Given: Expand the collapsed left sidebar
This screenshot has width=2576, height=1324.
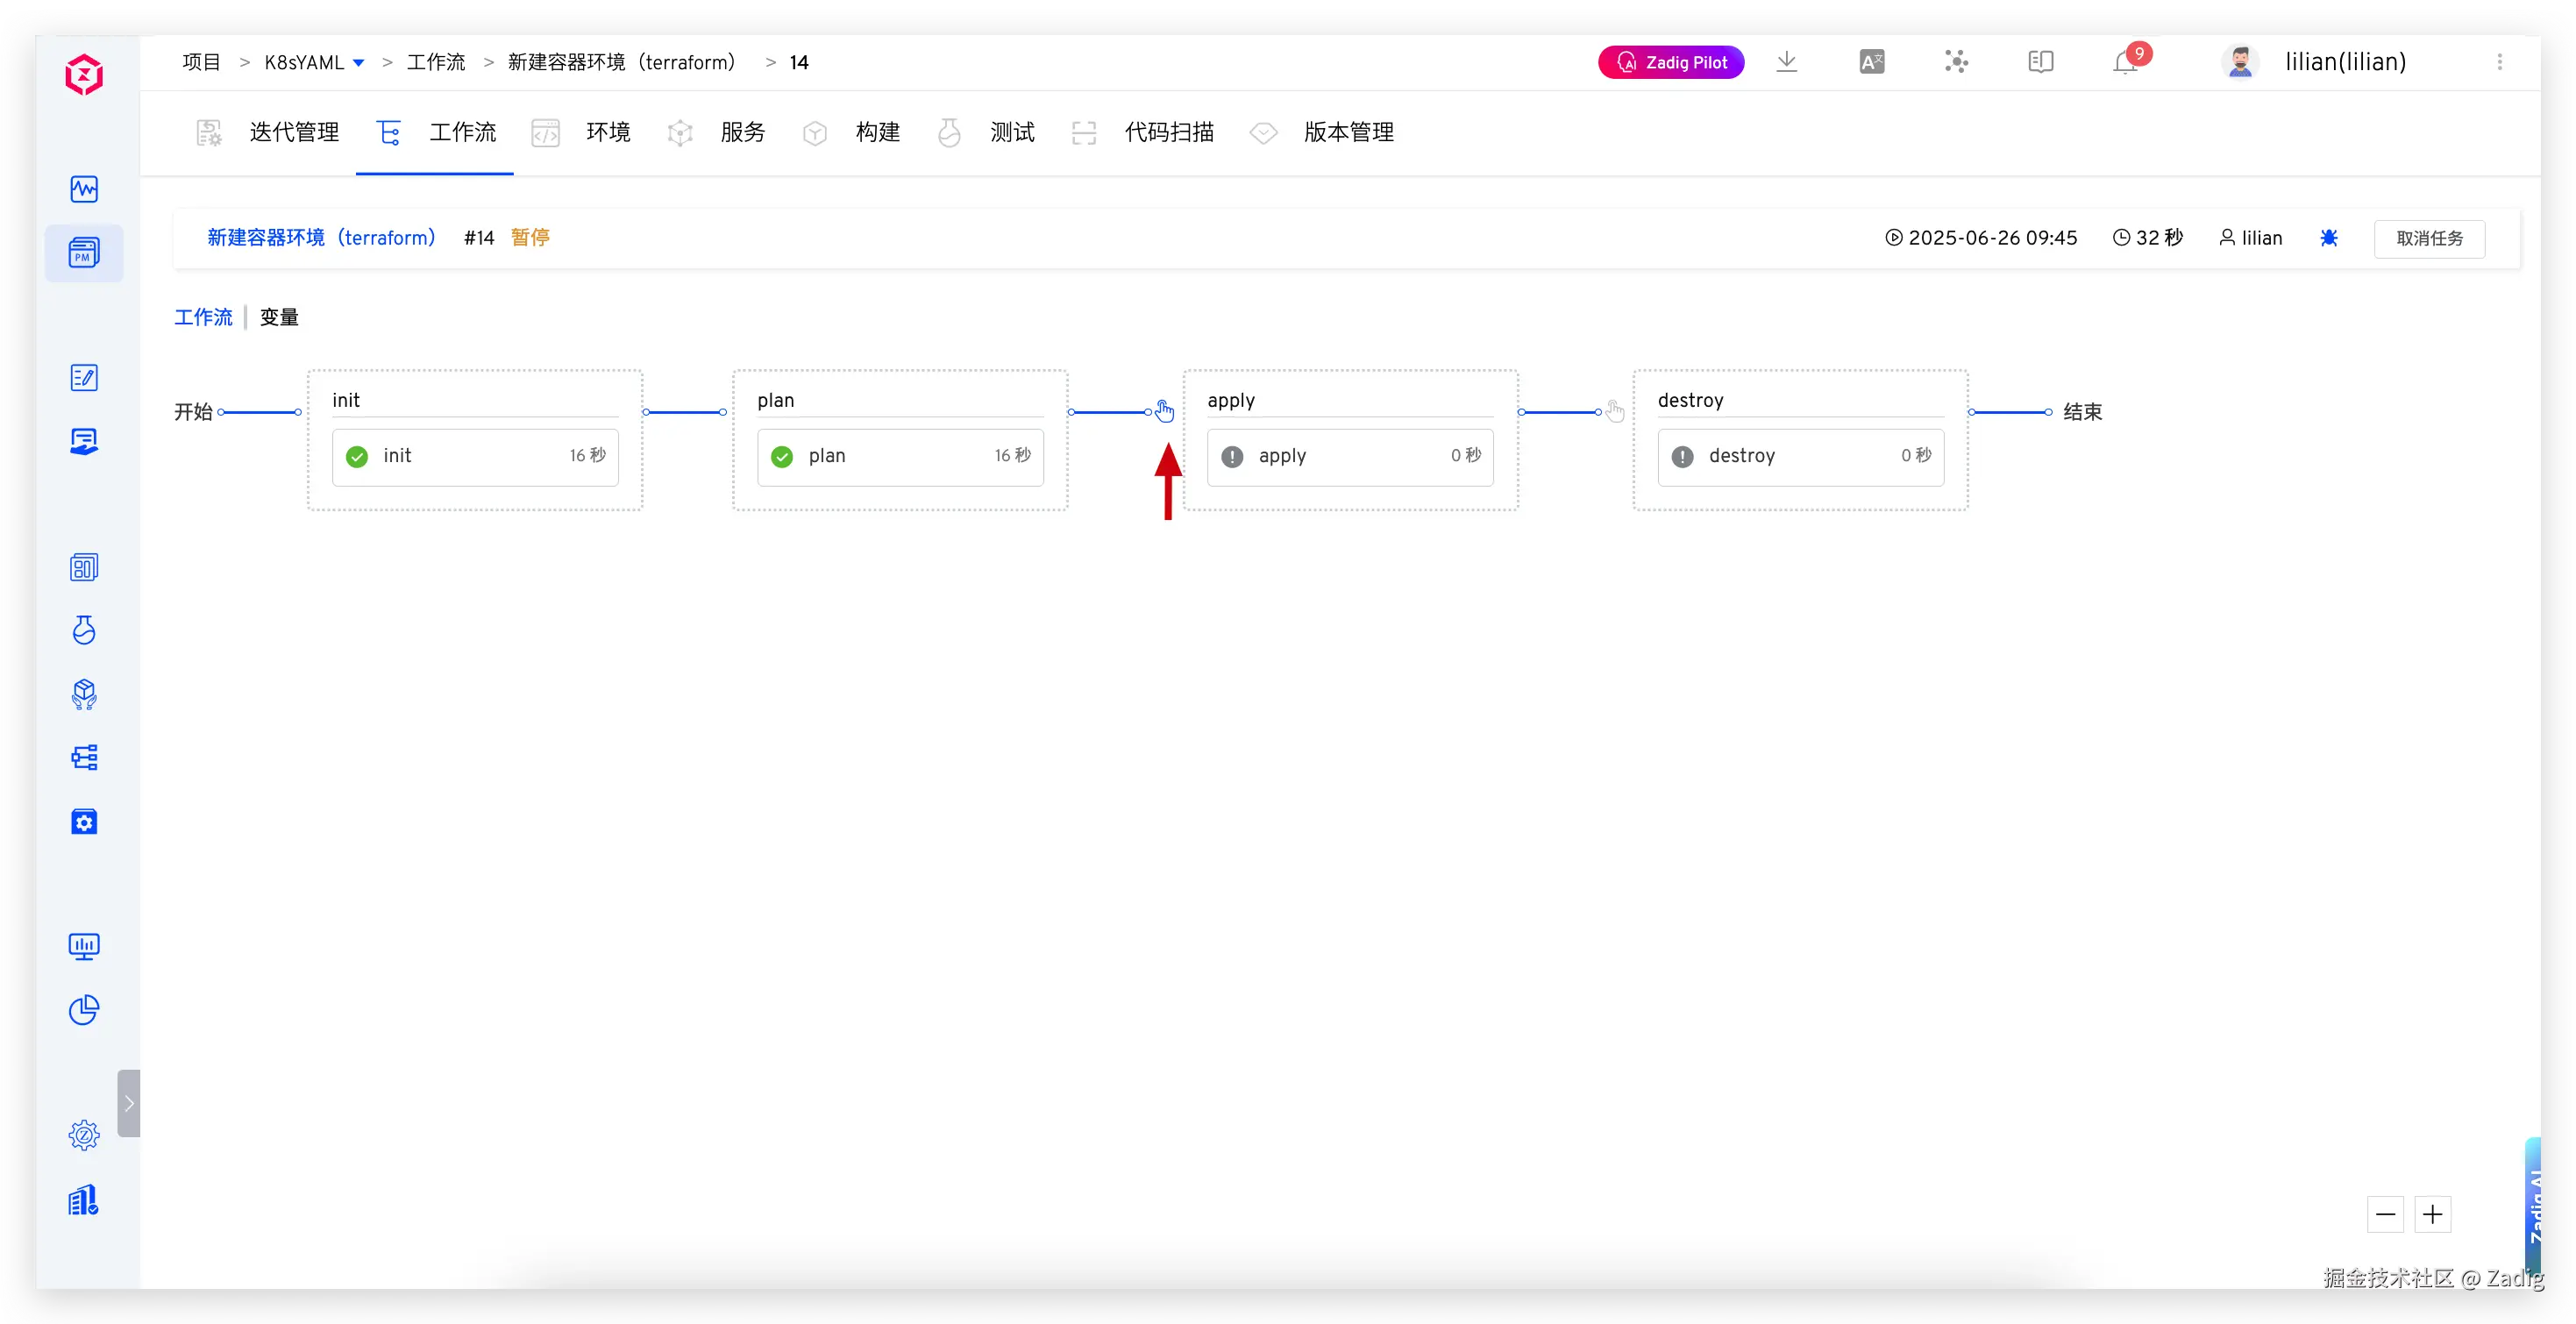Looking at the screenshot, I should pyautogui.click(x=129, y=1103).
